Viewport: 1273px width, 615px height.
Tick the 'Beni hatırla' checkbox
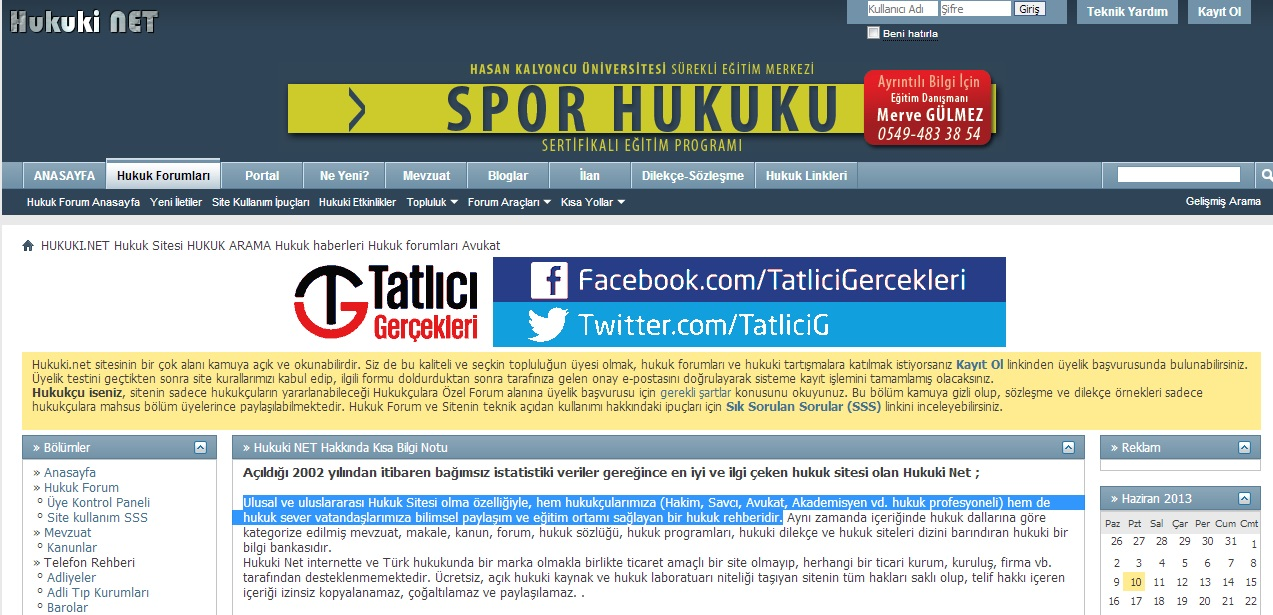873,33
